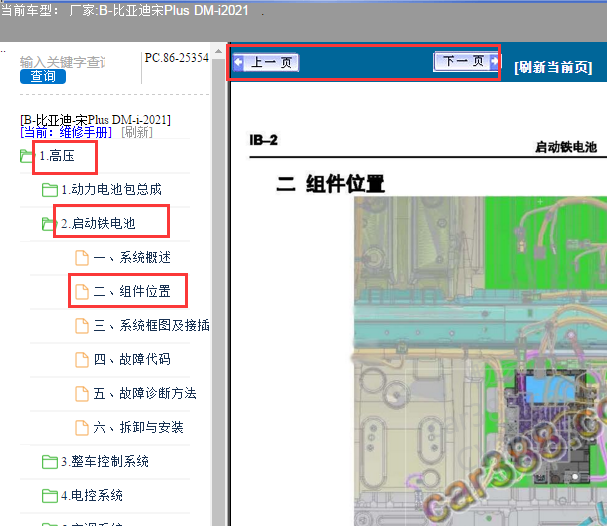The width and height of the screenshot is (607, 526).
Task: Expand the 3.整车控制系统 folder
Action: (x=105, y=461)
